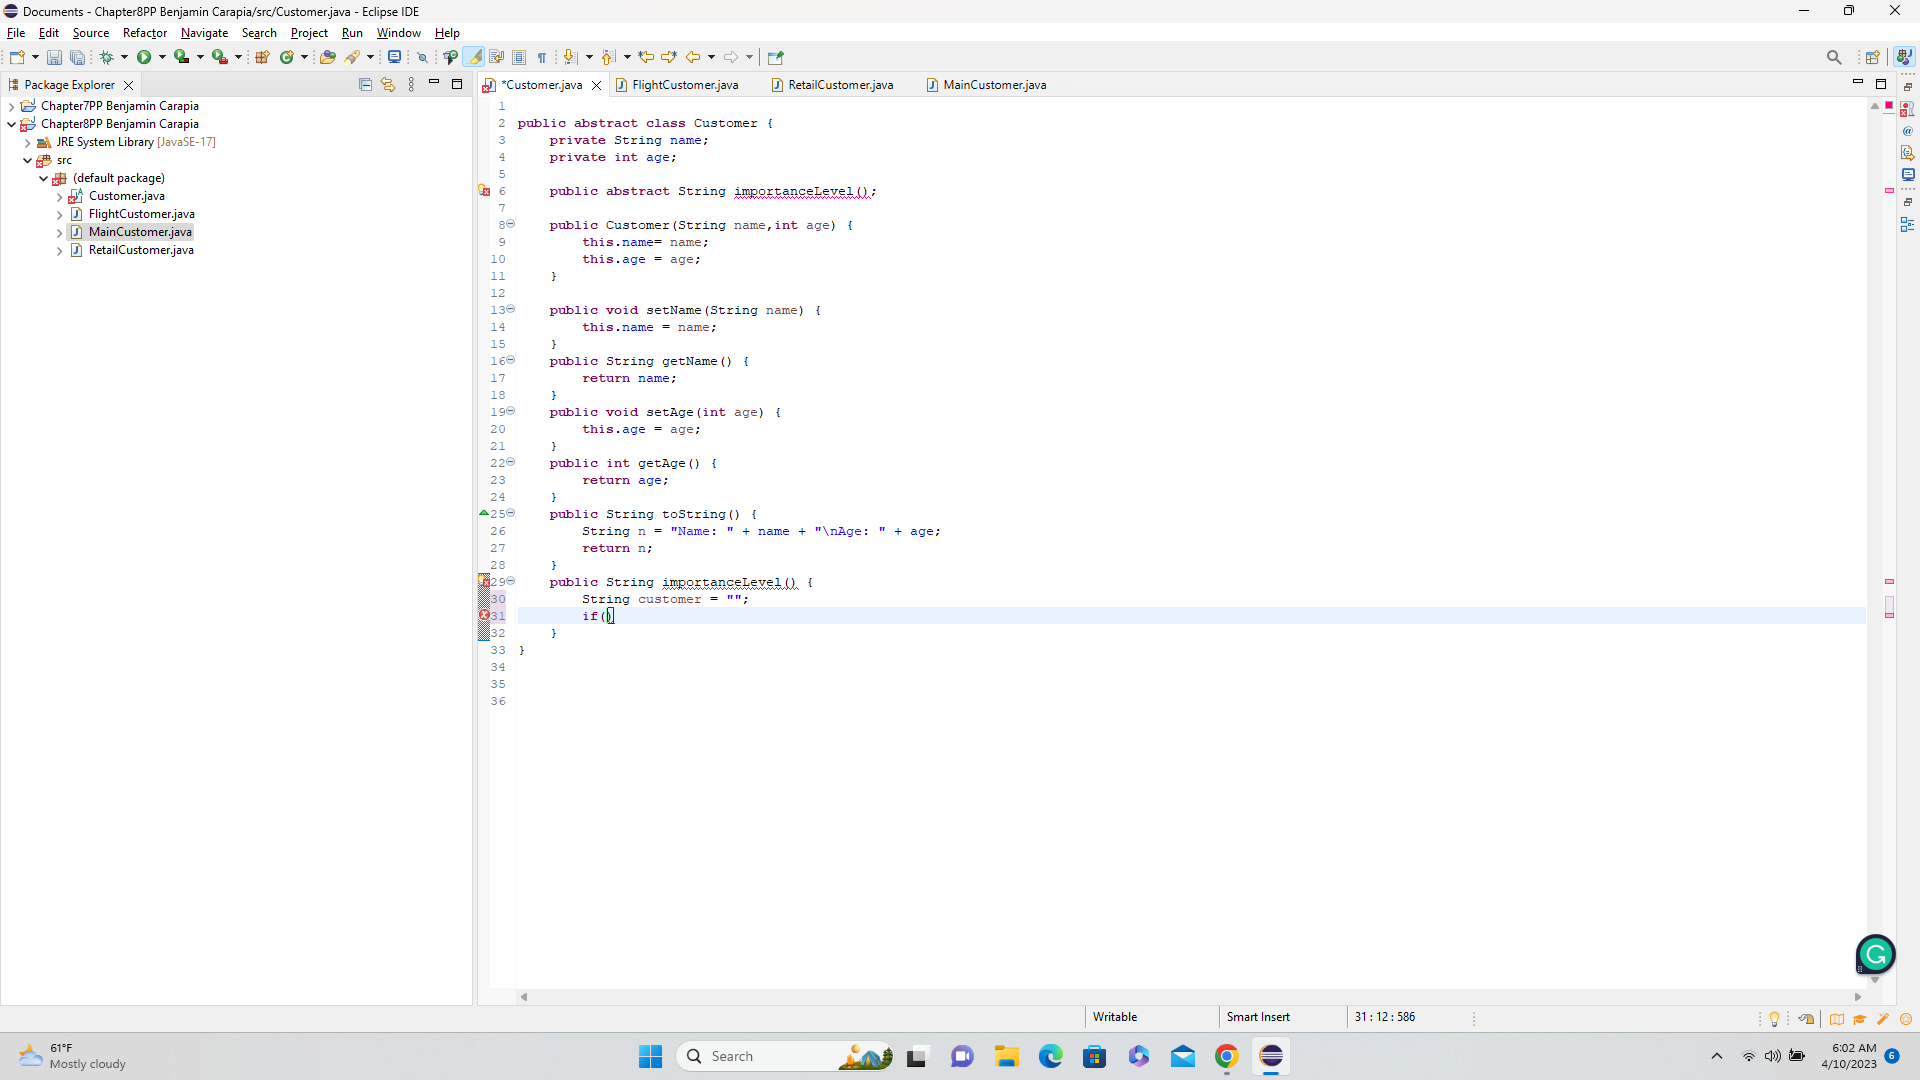1920x1080 pixels.
Task: Open the Run button dropdown arrow
Action: pos(162,57)
